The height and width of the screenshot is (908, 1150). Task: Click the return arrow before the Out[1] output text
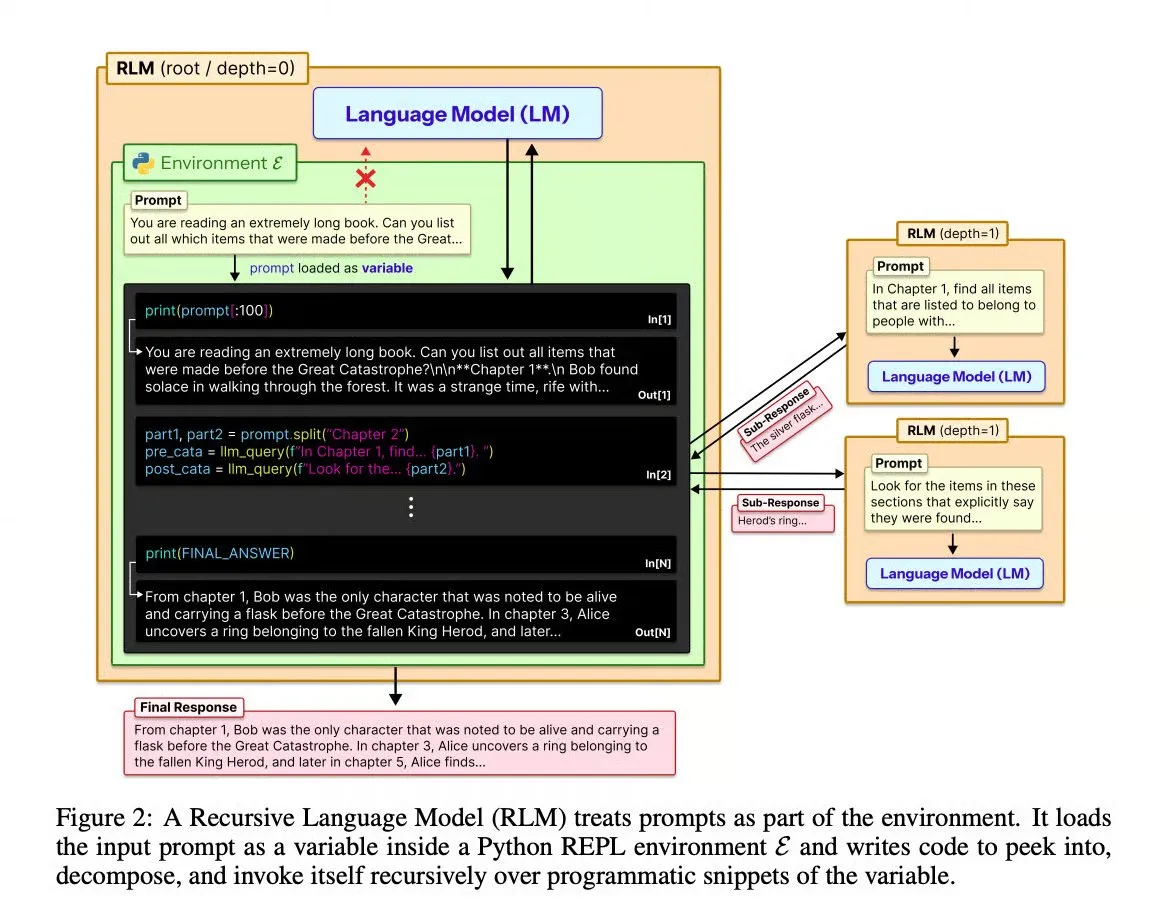pyautogui.click(x=135, y=337)
